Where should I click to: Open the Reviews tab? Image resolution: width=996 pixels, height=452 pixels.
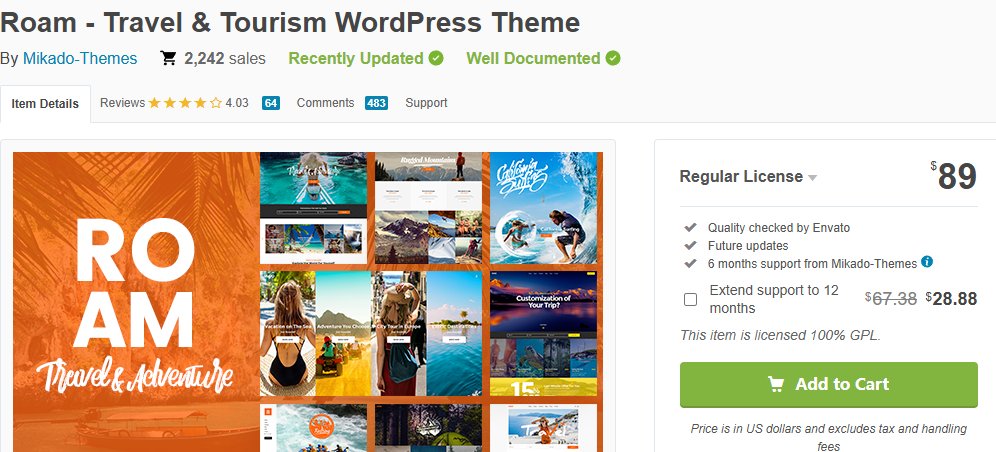point(123,103)
